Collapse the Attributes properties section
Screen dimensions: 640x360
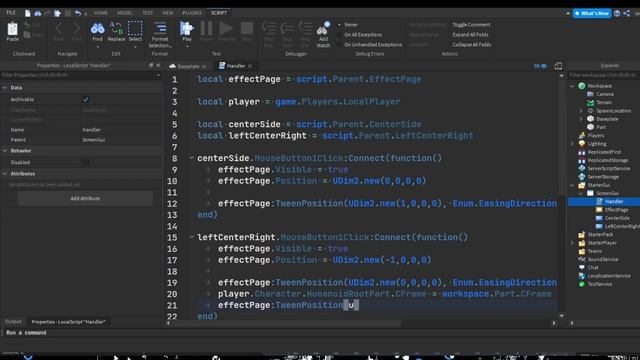point(5,174)
